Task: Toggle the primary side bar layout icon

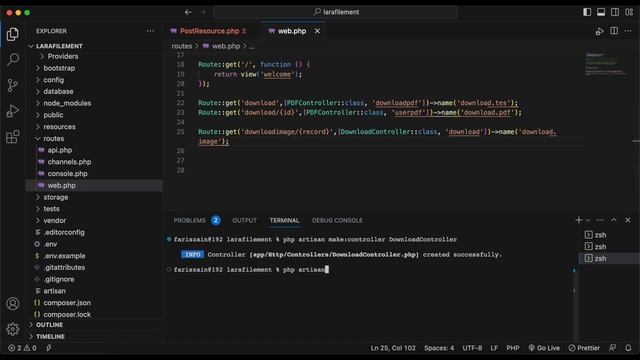Action: click(x=587, y=12)
